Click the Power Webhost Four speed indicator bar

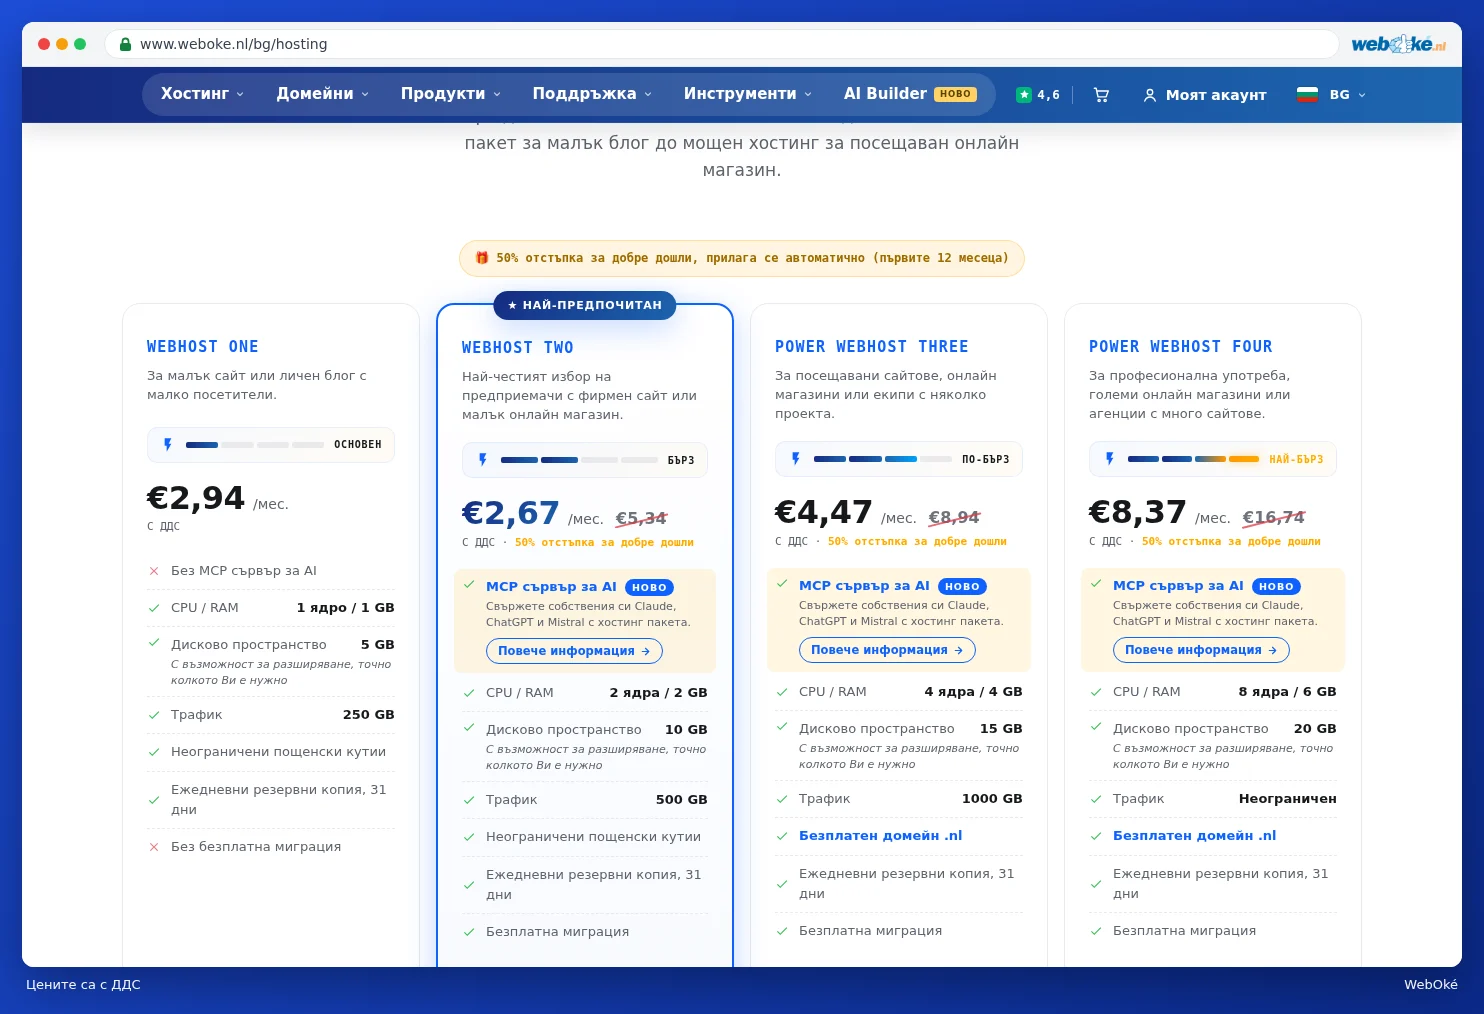pos(1213,459)
